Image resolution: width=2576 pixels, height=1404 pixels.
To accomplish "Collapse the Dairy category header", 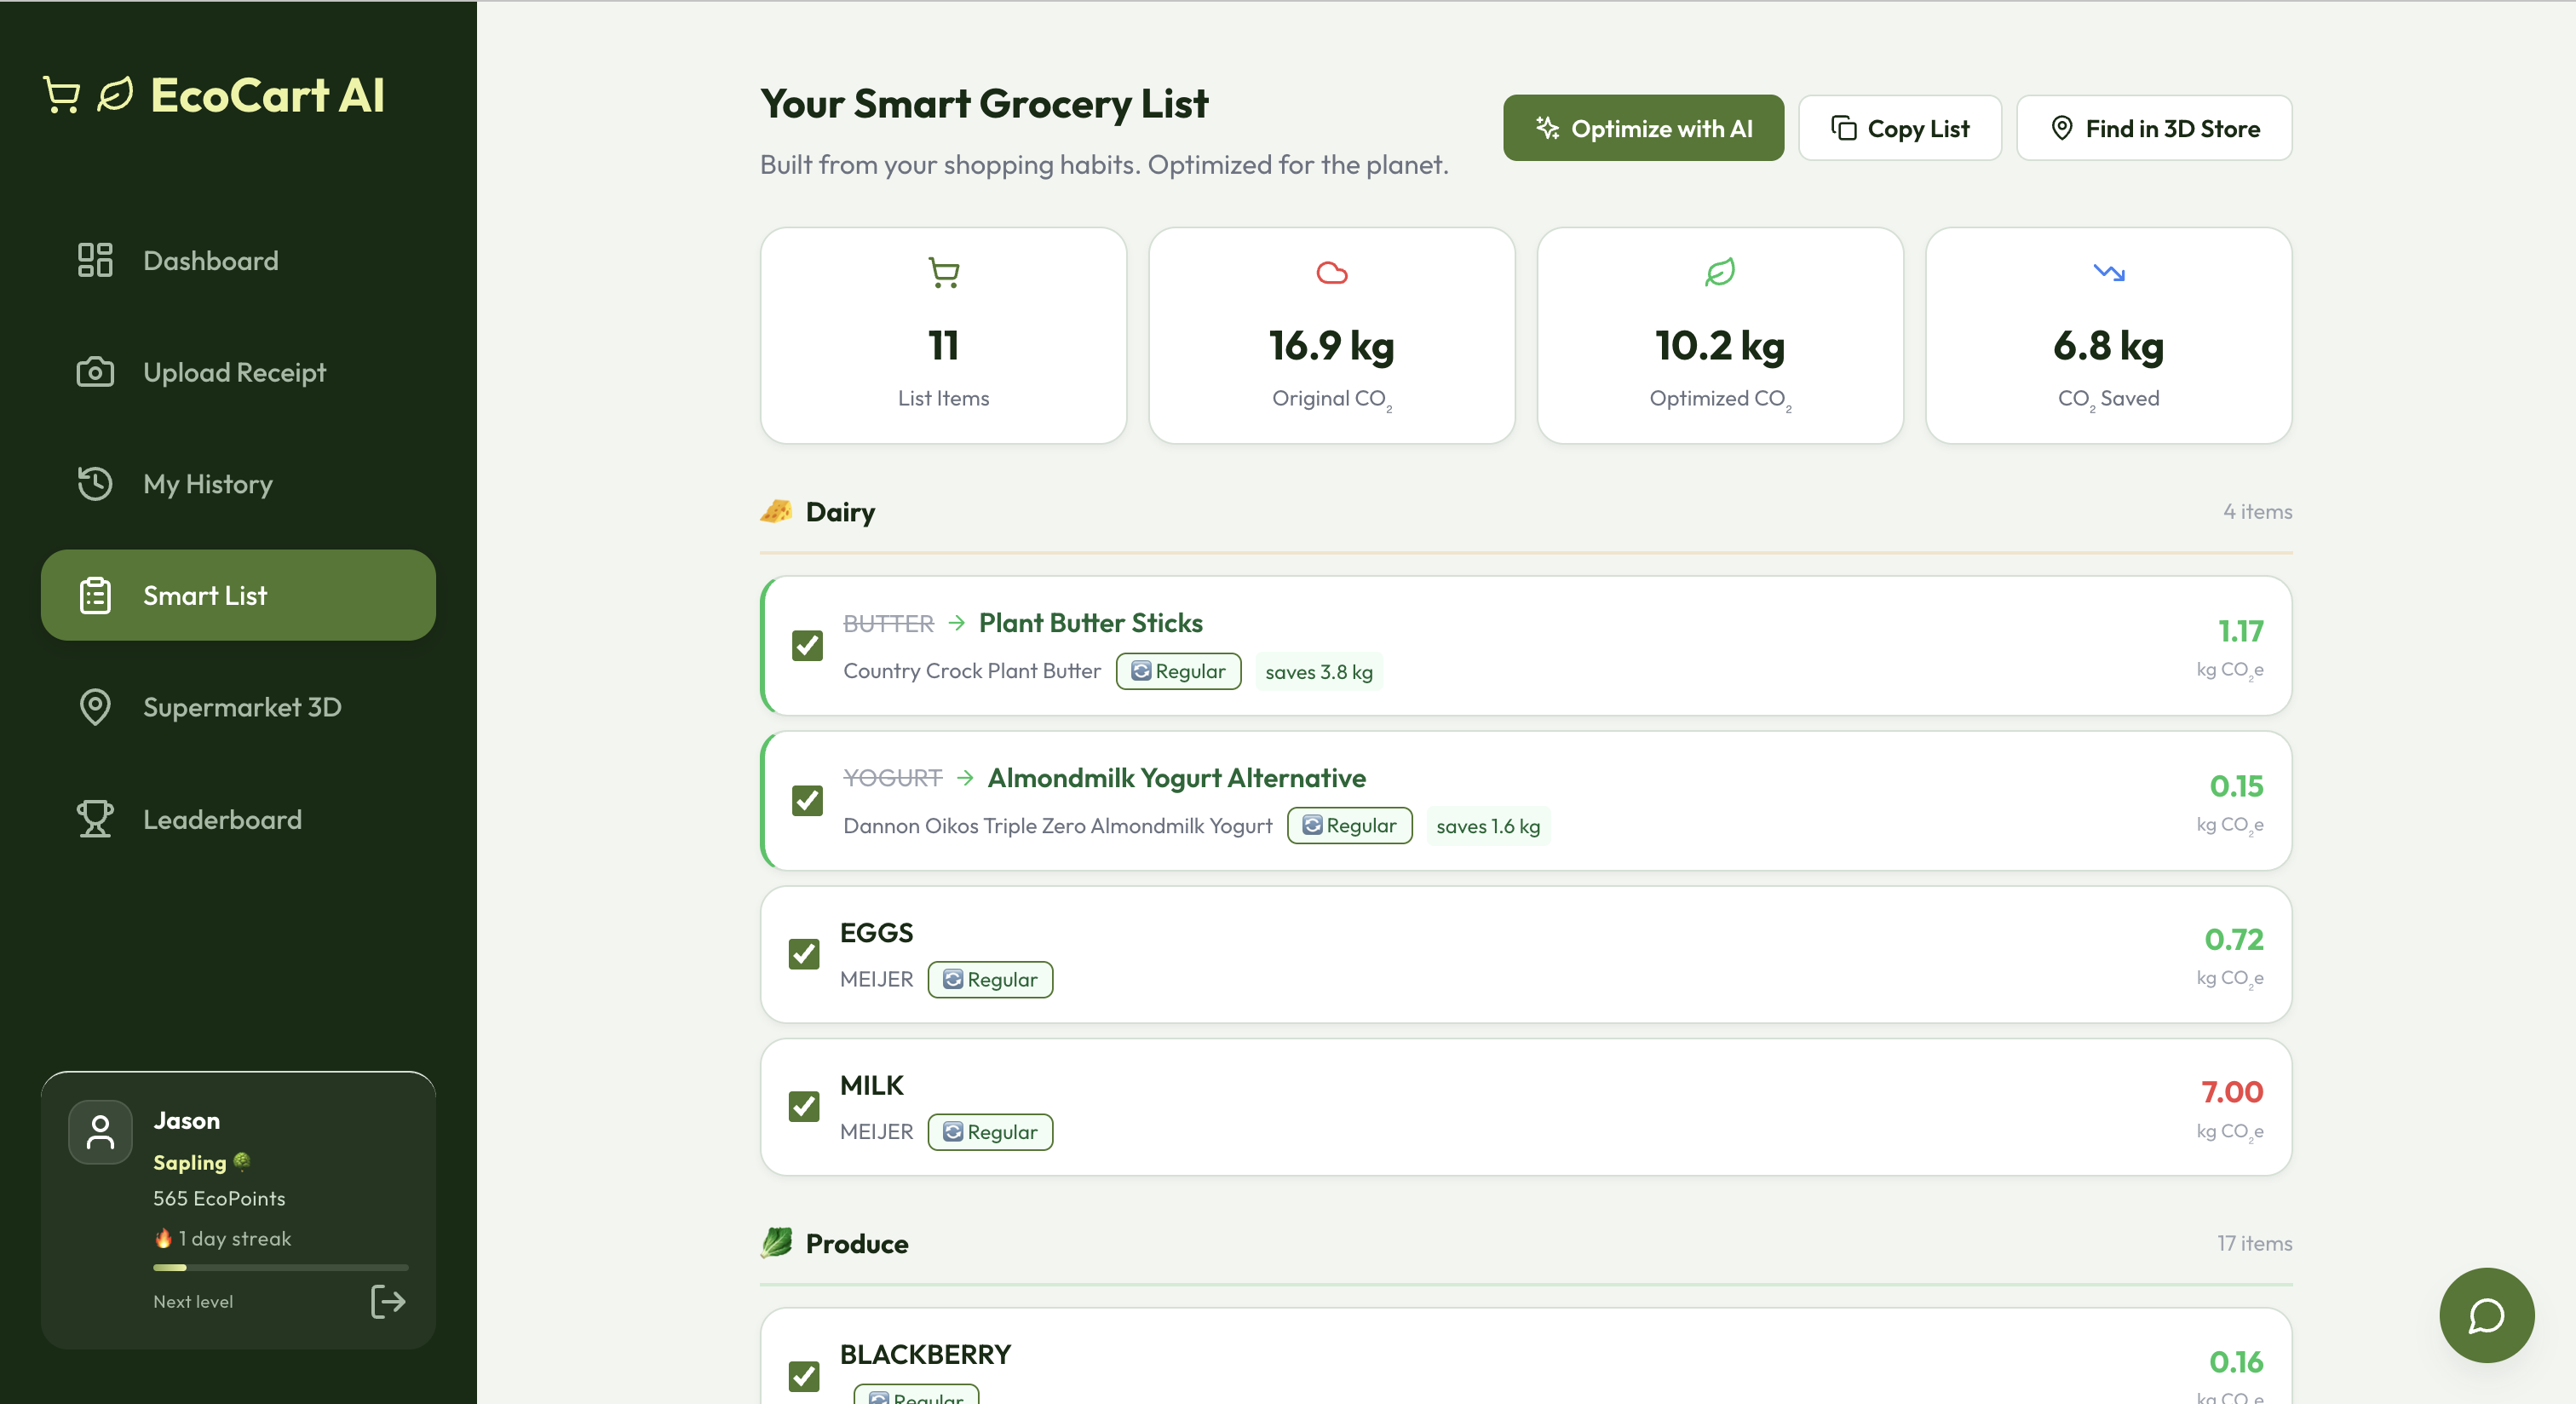I will (840, 512).
